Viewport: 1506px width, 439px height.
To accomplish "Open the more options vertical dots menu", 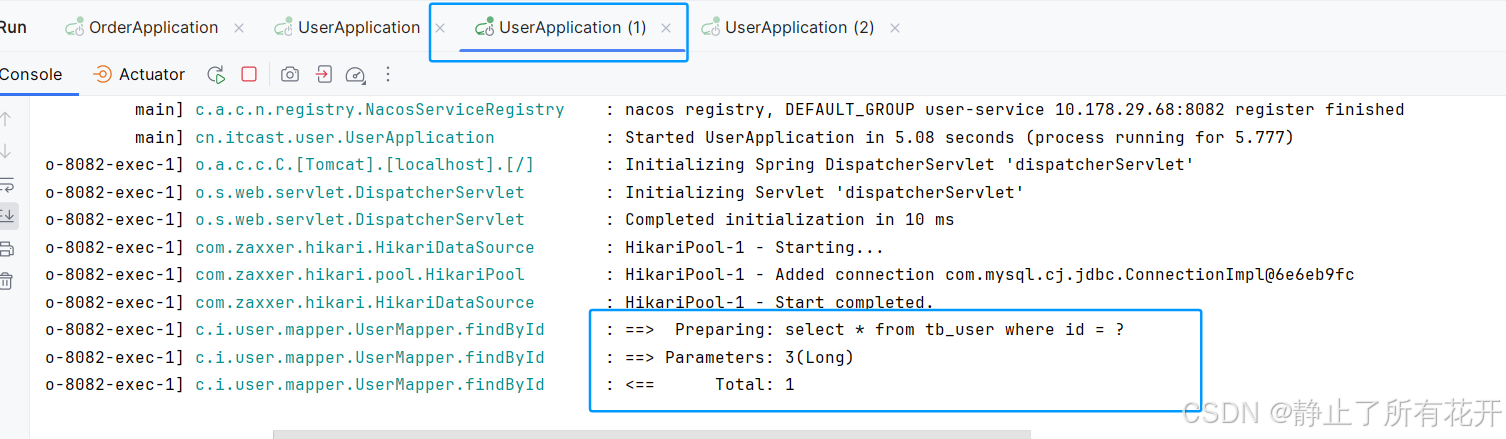I will coord(388,75).
